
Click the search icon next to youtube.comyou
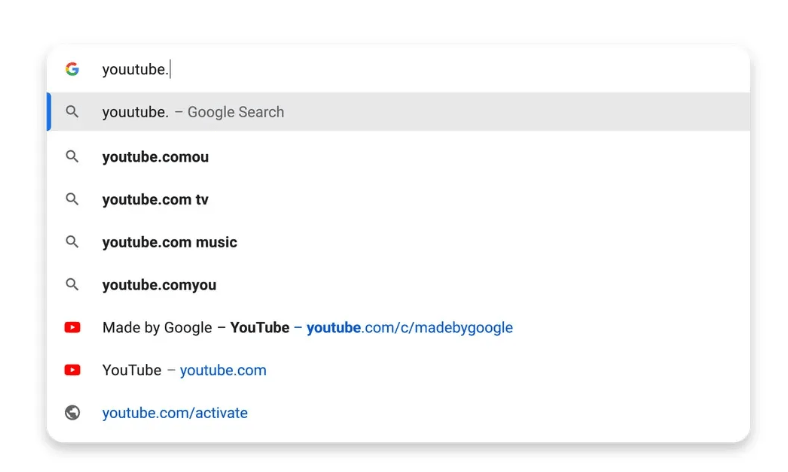(x=72, y=285)
